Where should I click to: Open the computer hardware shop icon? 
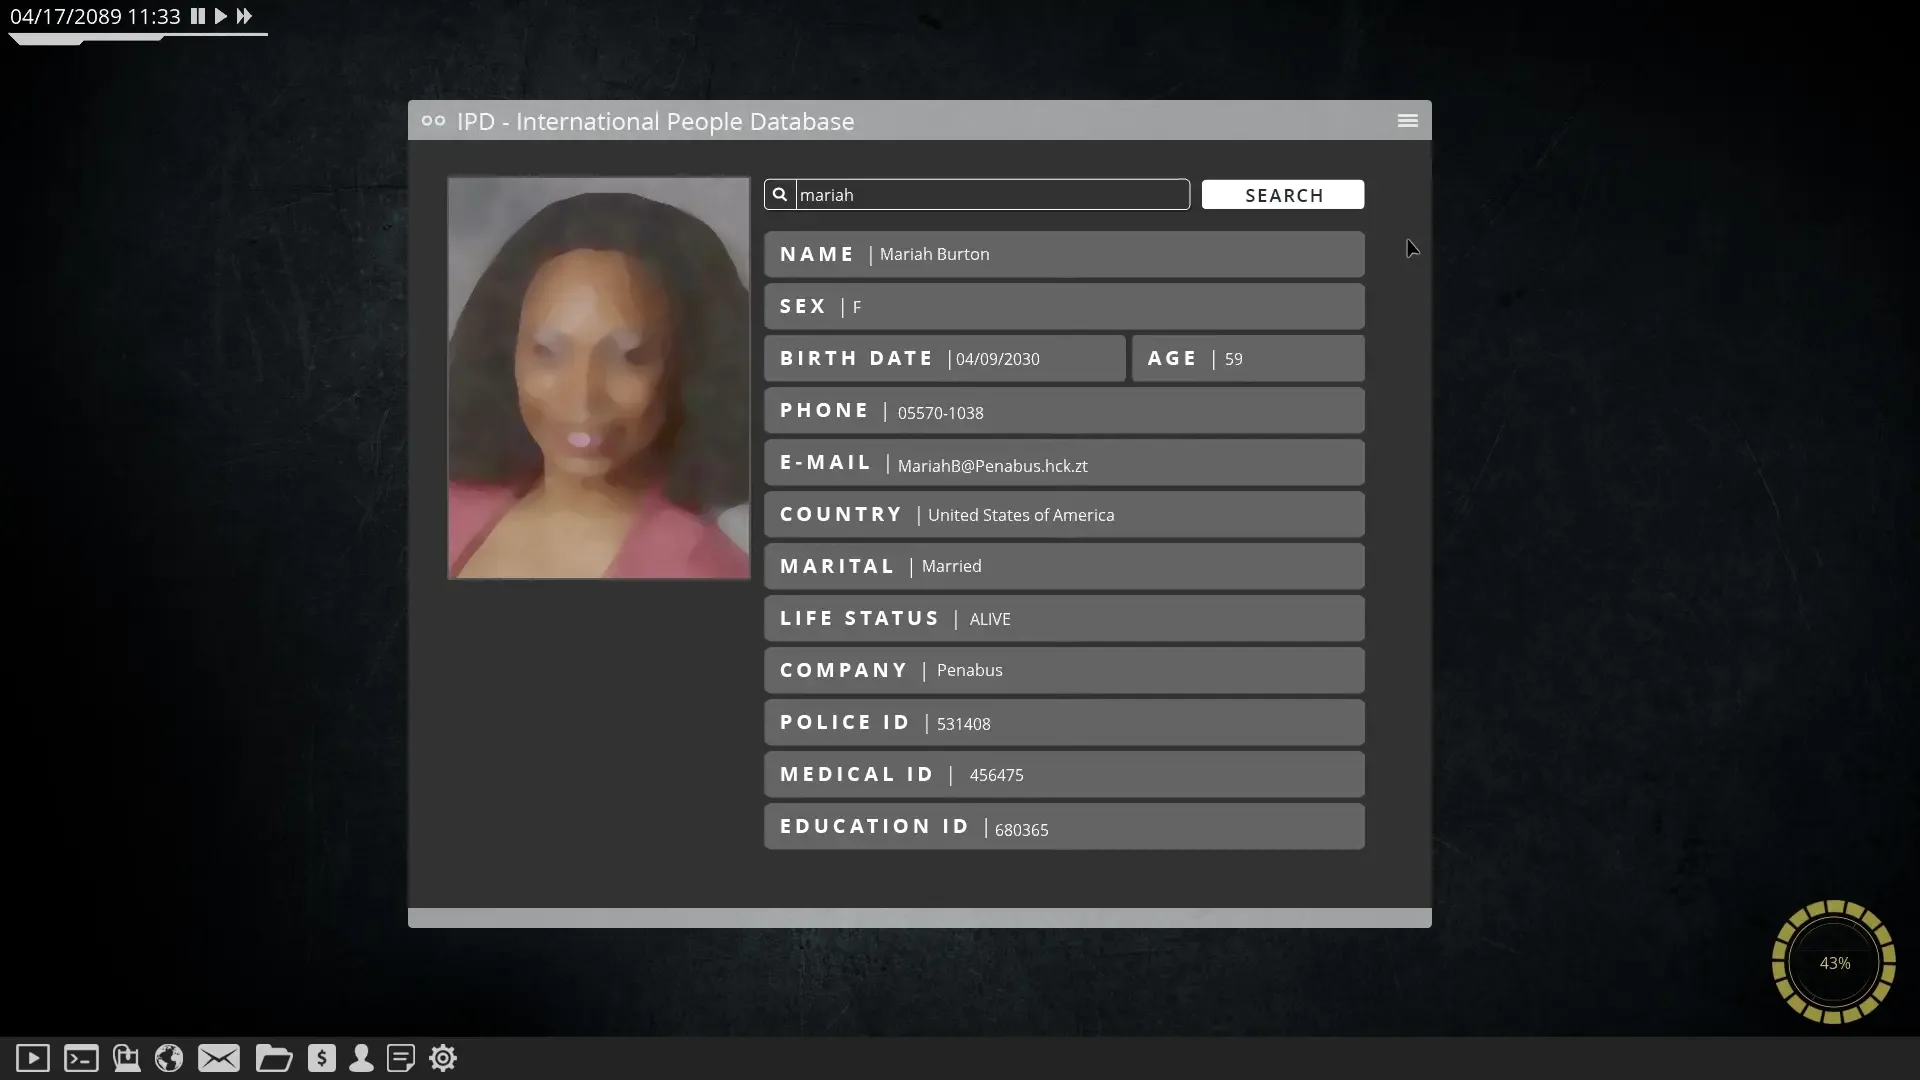(x=126, y=1058)
